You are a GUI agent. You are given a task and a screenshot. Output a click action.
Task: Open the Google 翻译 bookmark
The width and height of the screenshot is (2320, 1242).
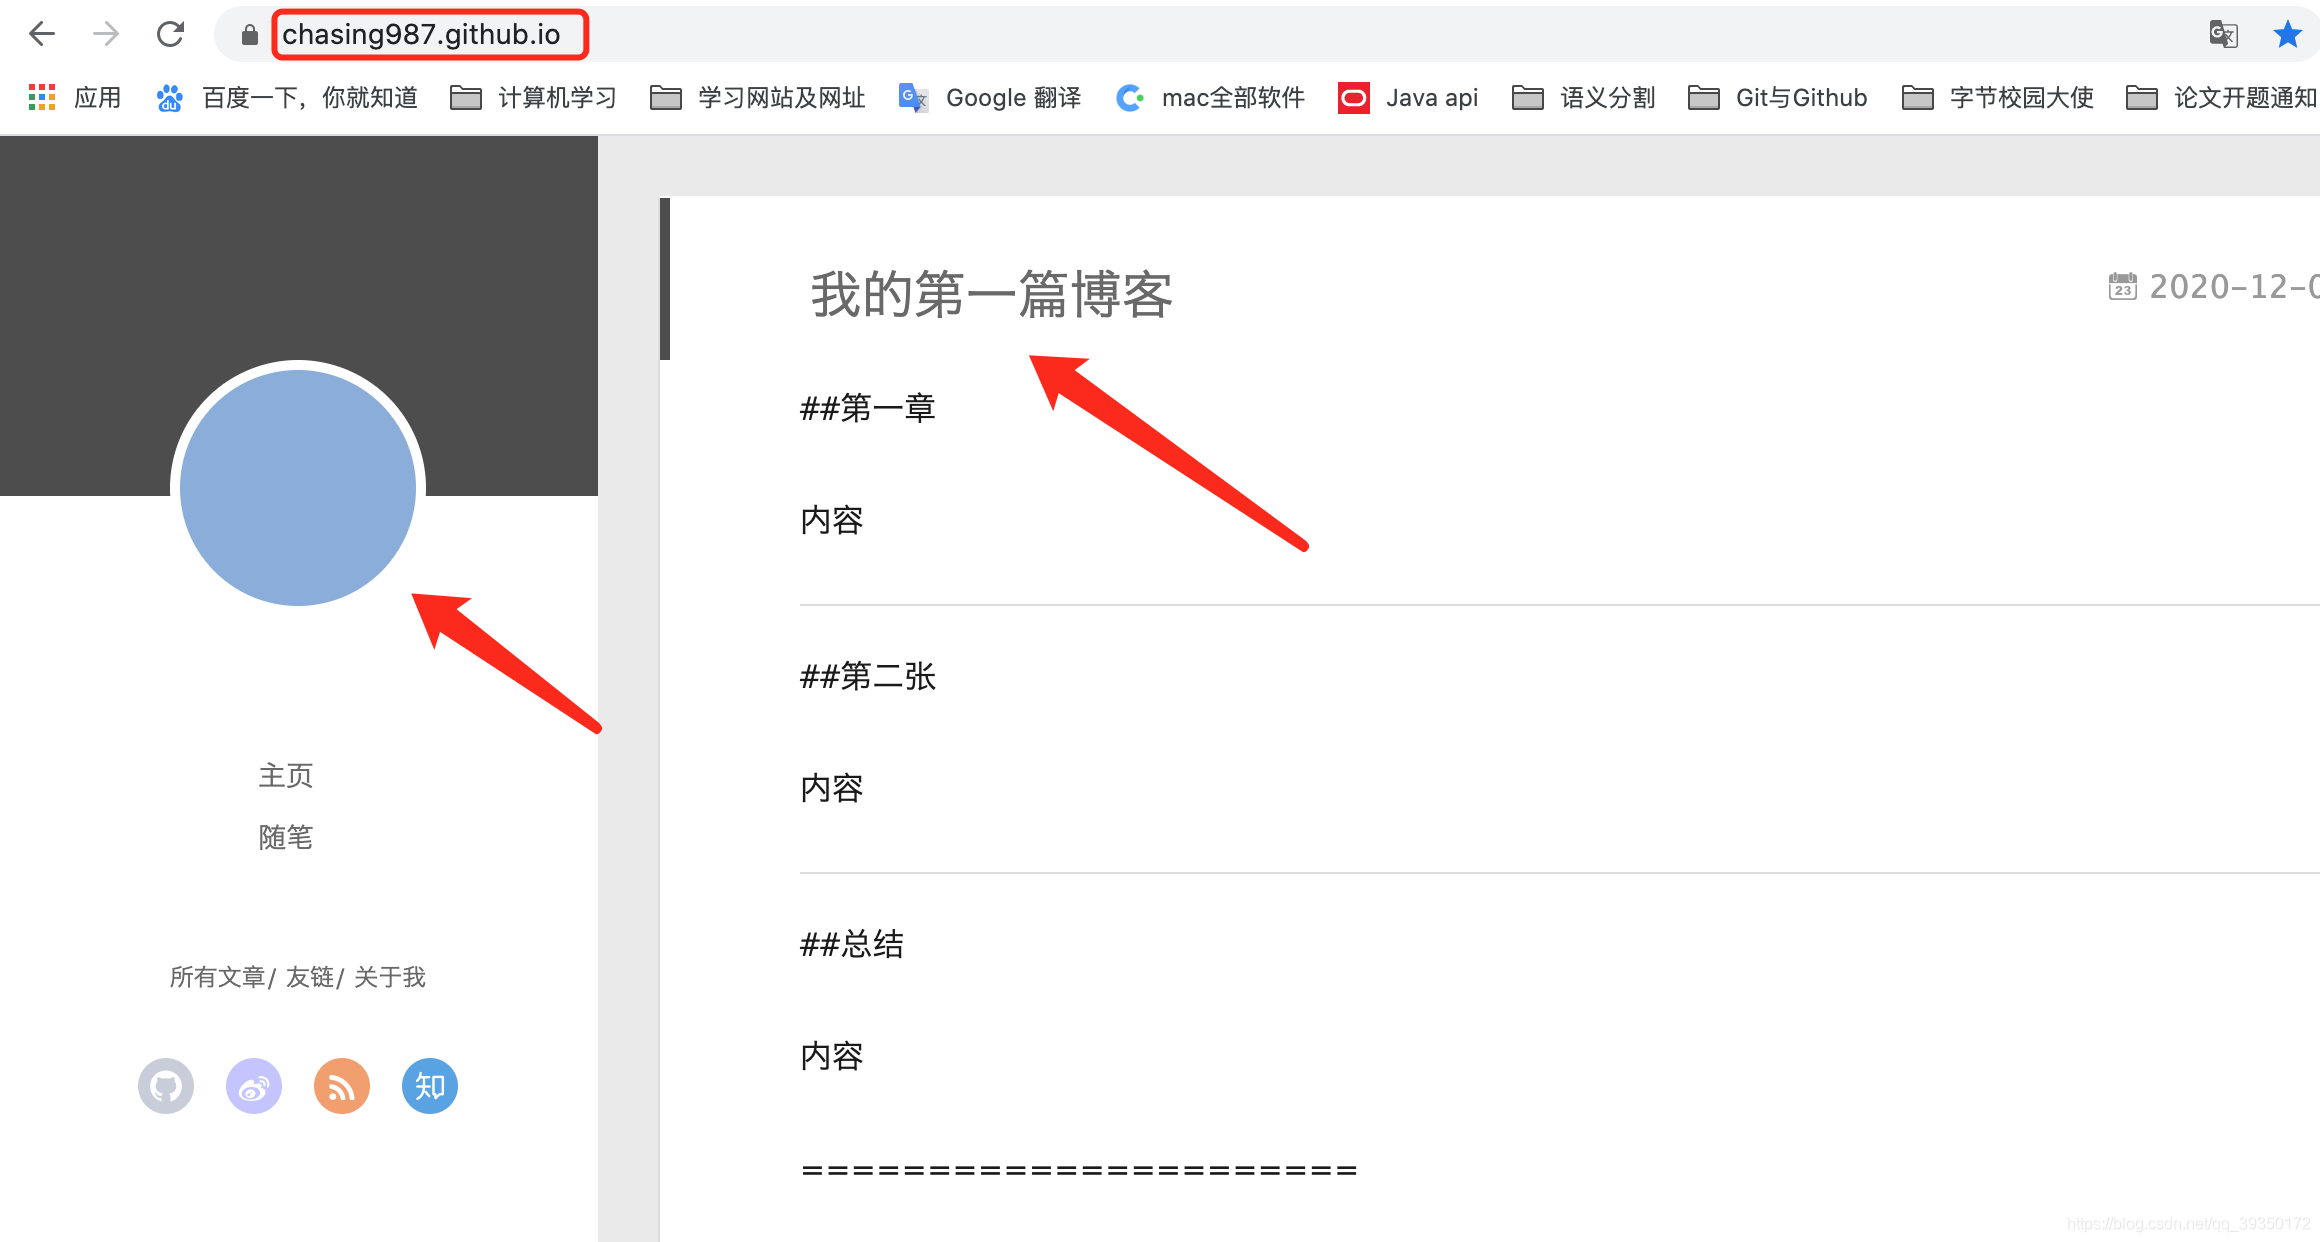point(990,98)
